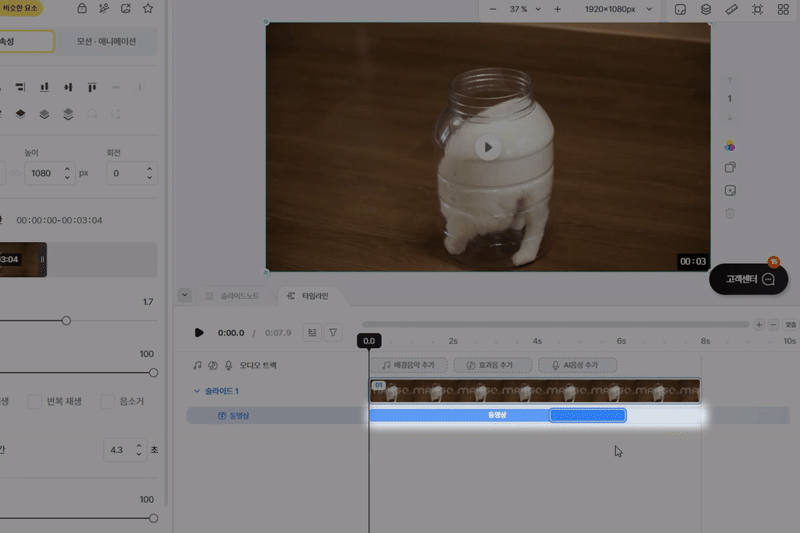Toggle the ruler tool icon
The width and height of the screenshot is (800, 533).
tap(731, 9)
